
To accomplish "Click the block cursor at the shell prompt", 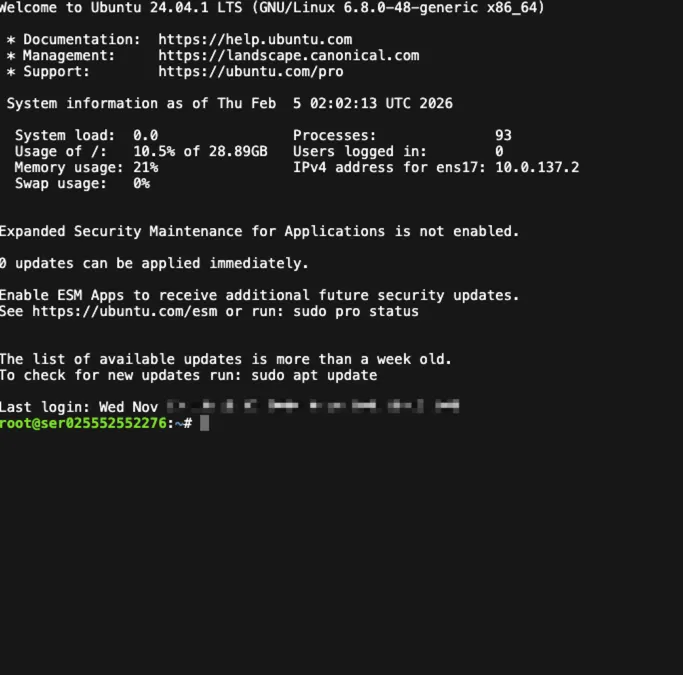I will (x=204, y=423).
